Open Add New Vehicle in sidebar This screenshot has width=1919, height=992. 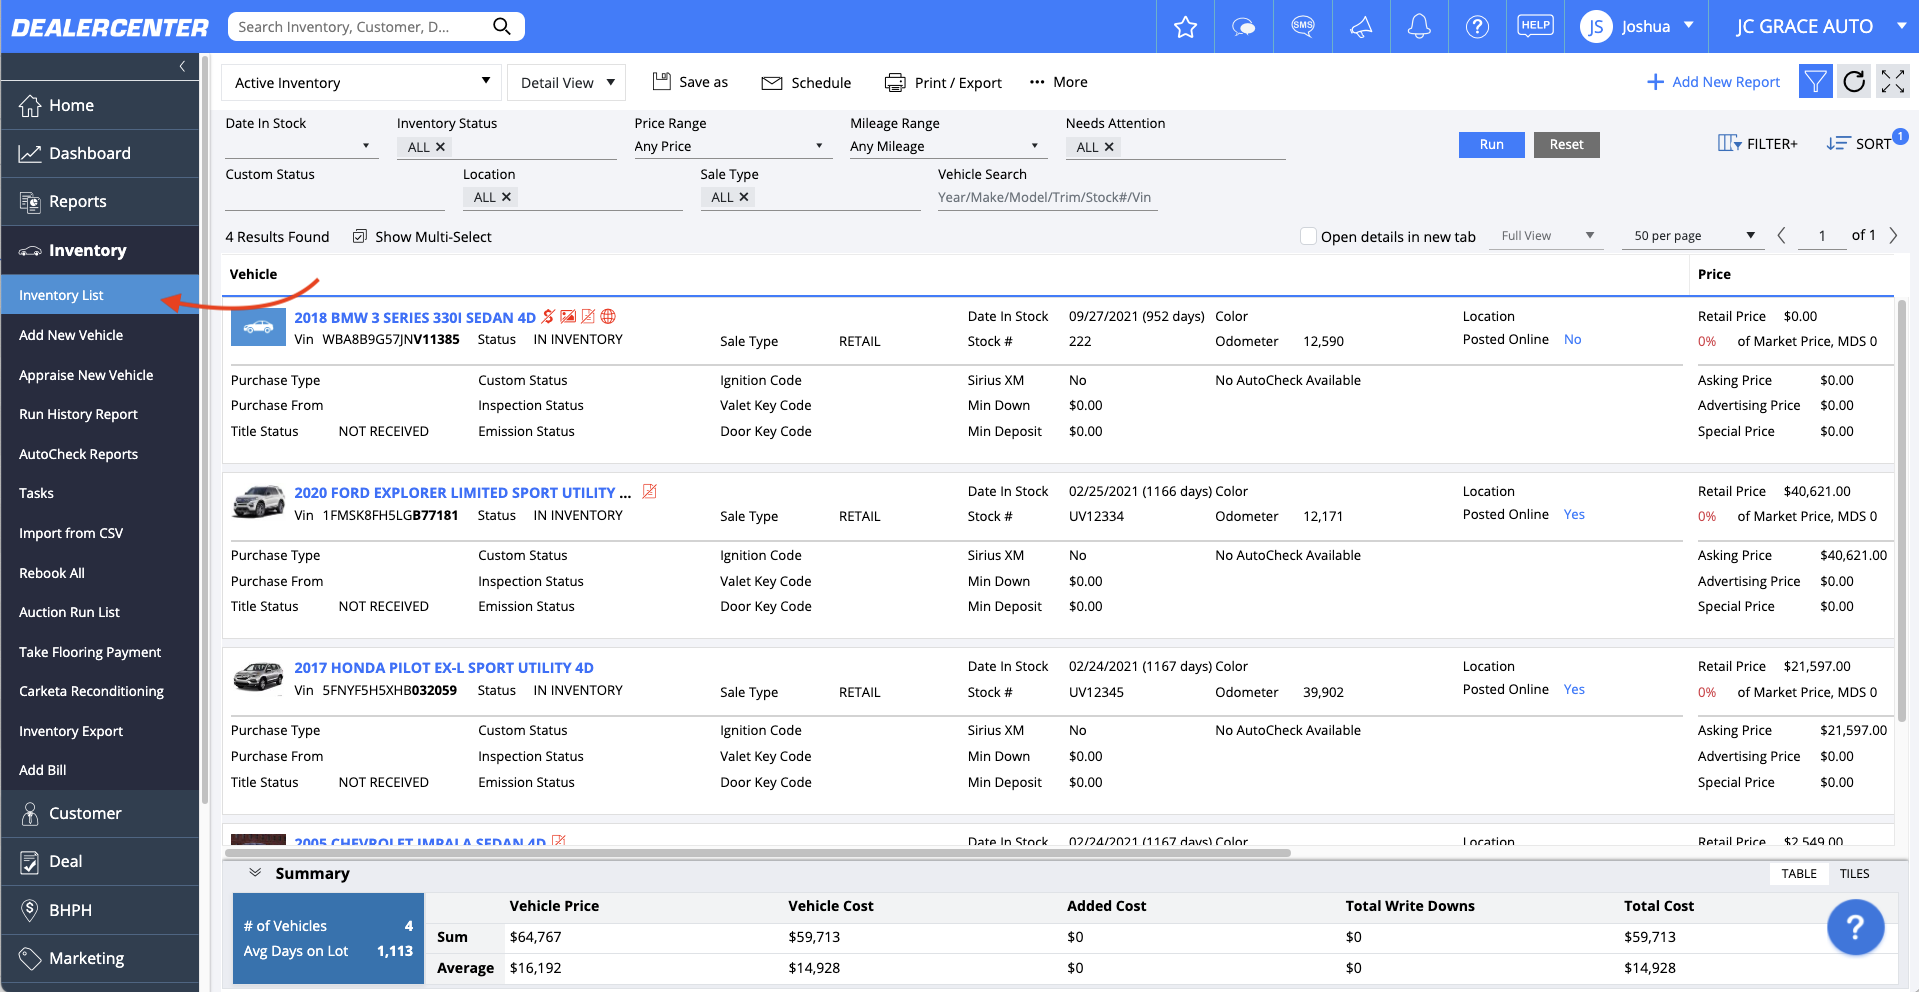point(71,335)
